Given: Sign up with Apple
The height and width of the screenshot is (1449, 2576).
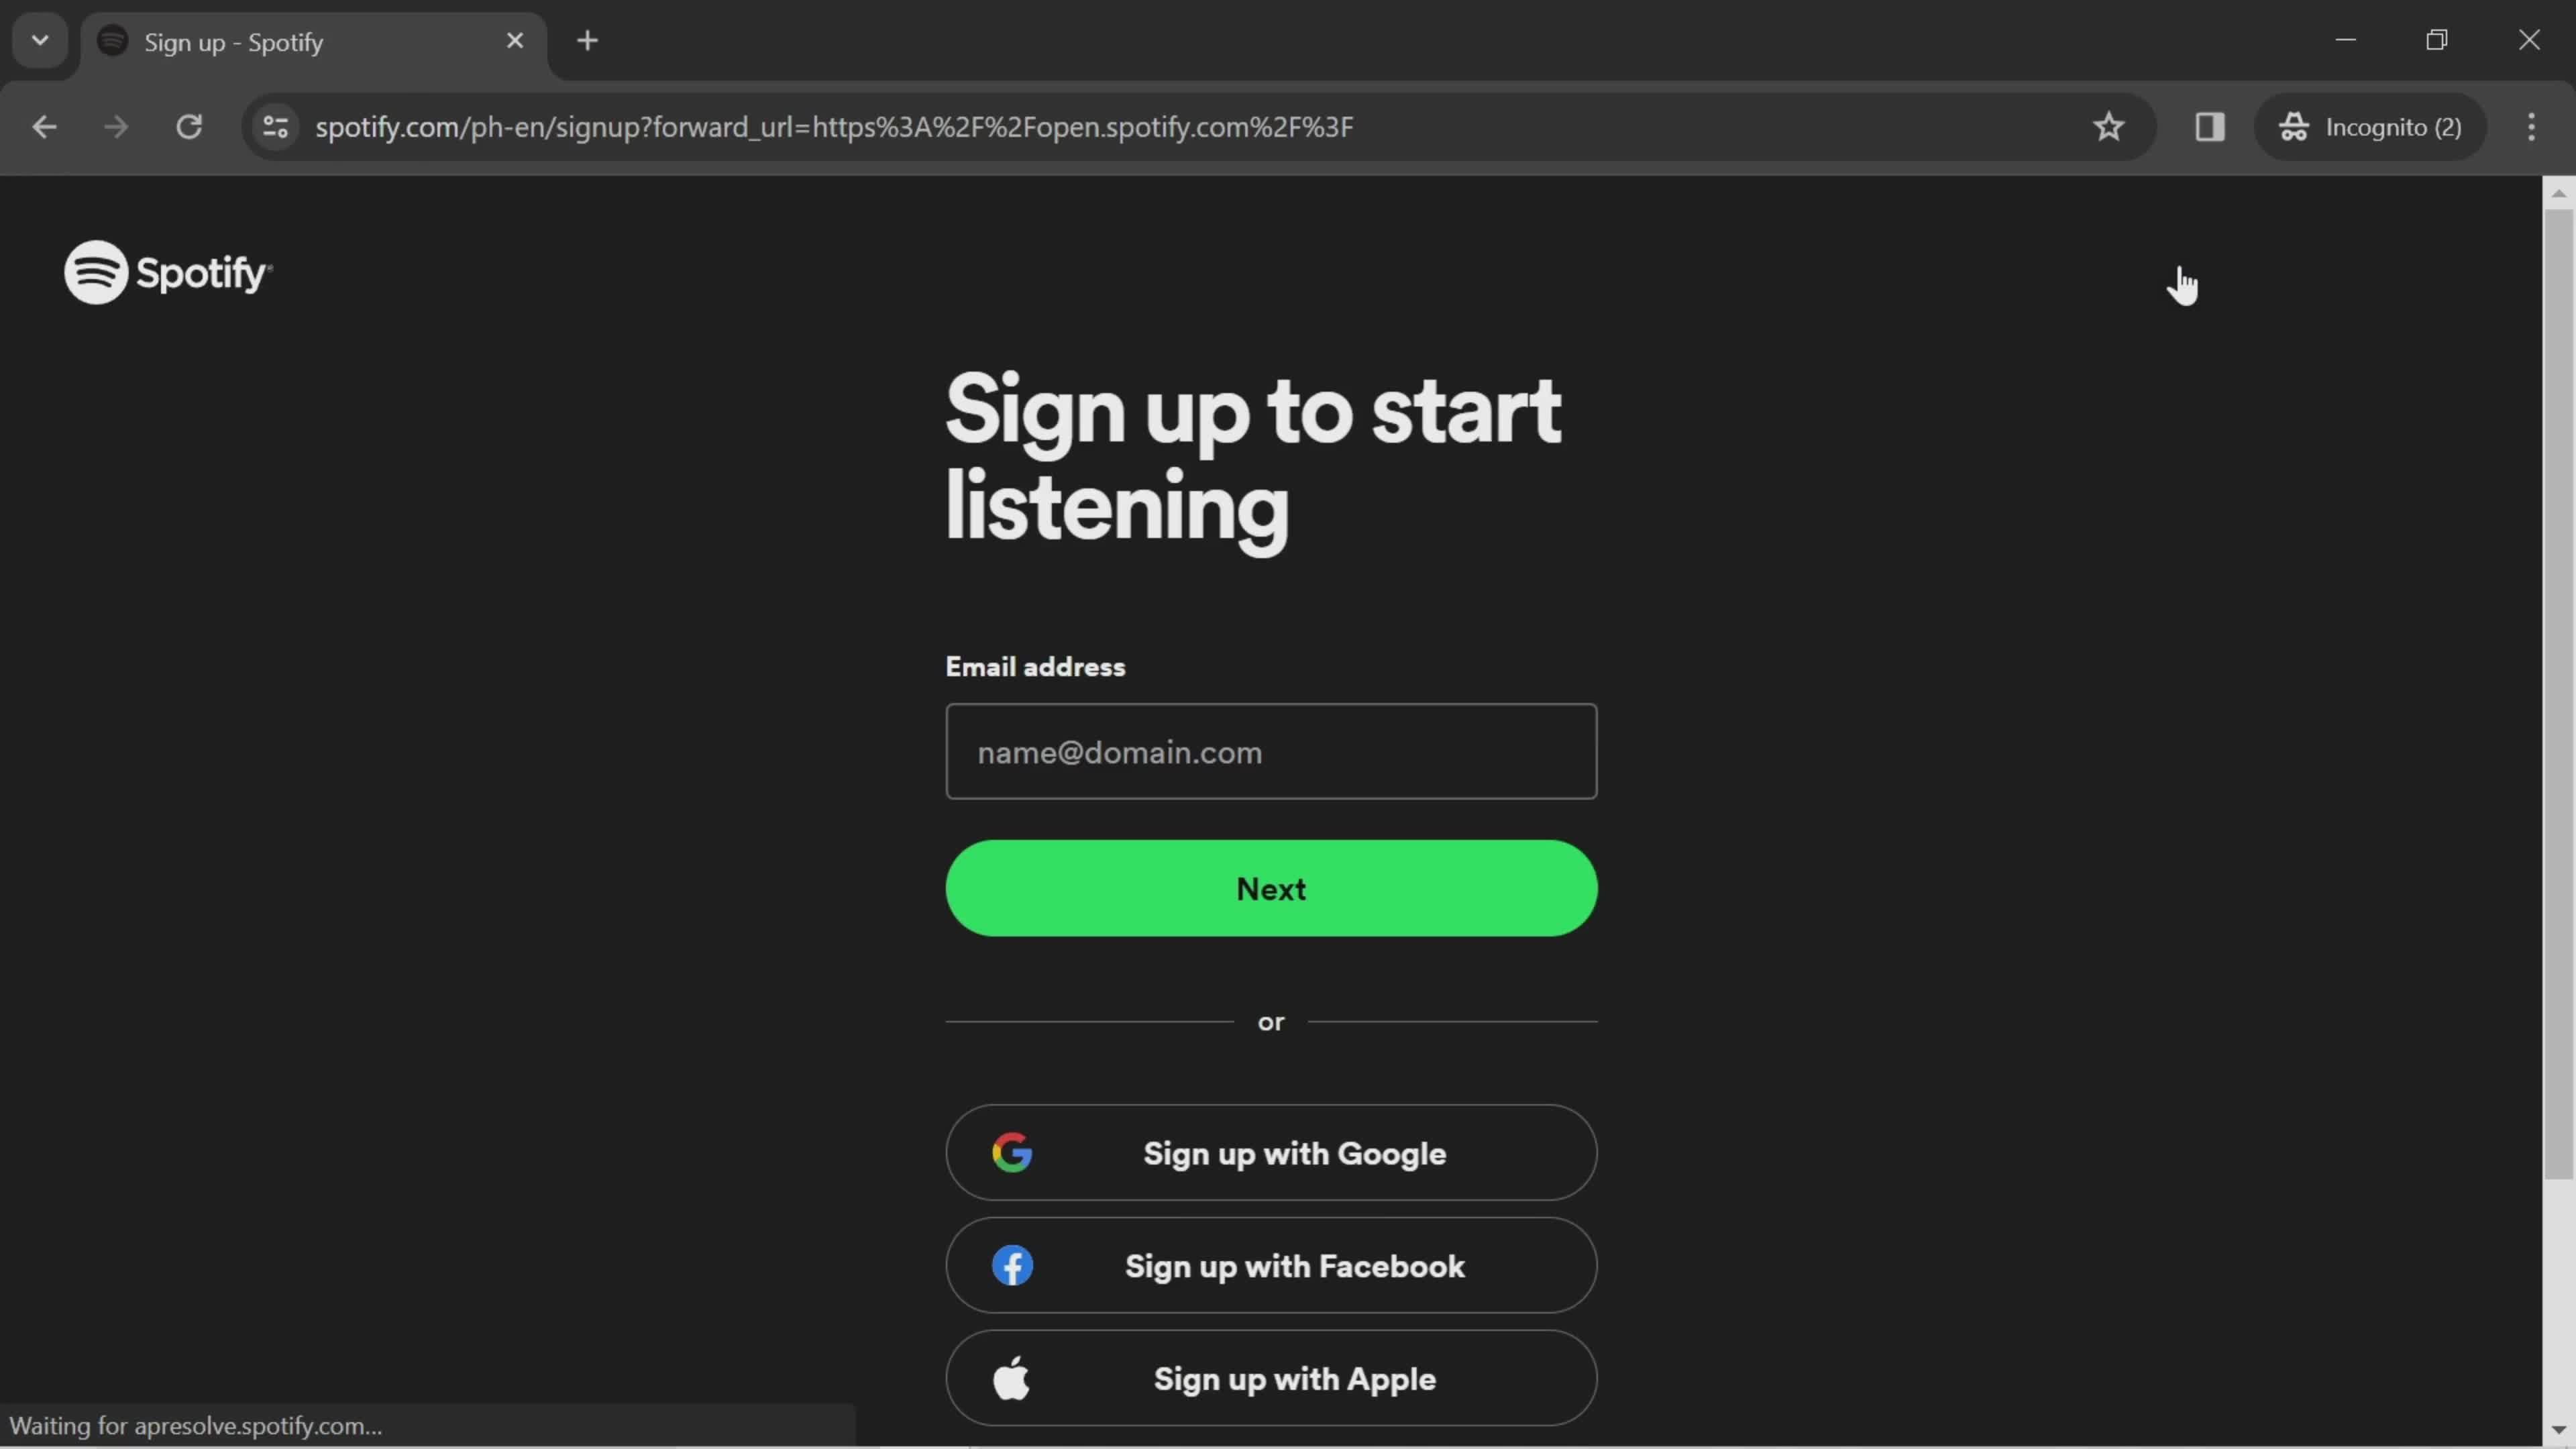Looking at the screenshot, I should click(x=1271, y=1378).
